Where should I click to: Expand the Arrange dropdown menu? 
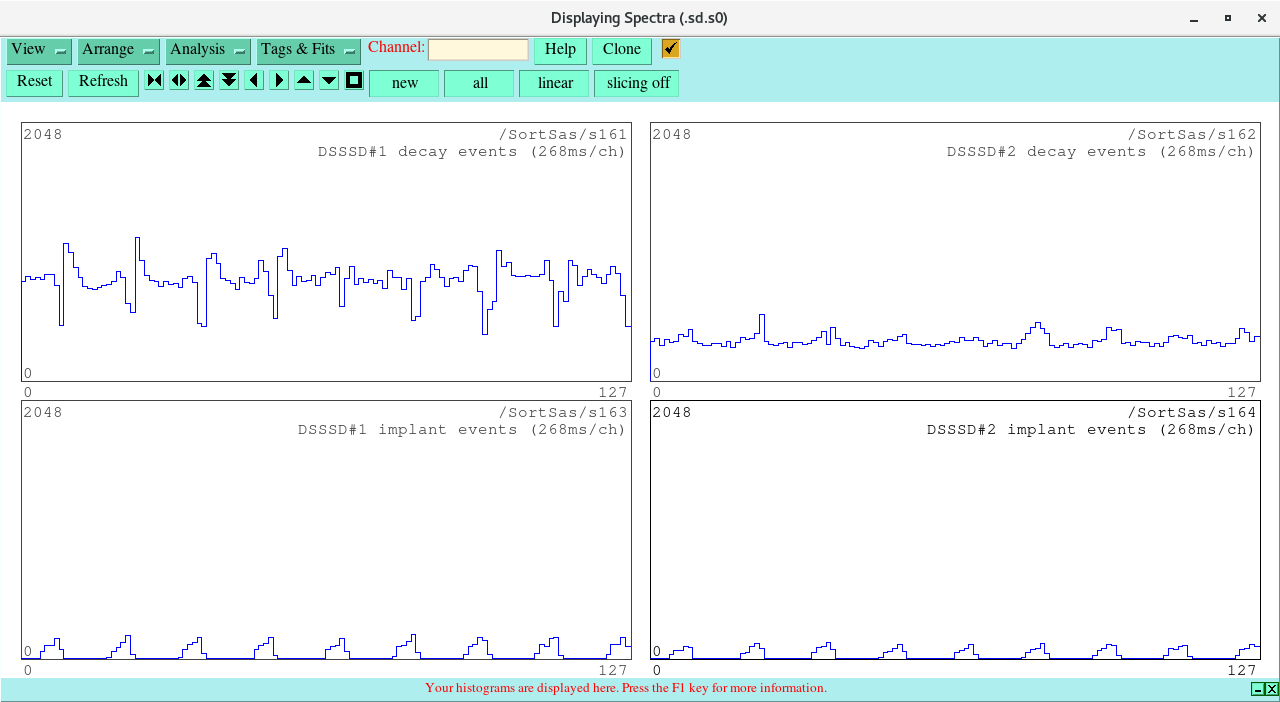point(118,50)
